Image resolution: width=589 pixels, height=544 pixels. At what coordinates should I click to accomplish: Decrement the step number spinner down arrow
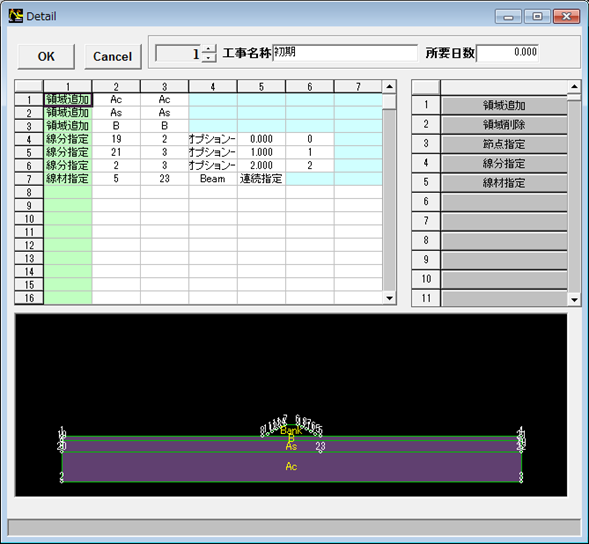click(209, 58)
